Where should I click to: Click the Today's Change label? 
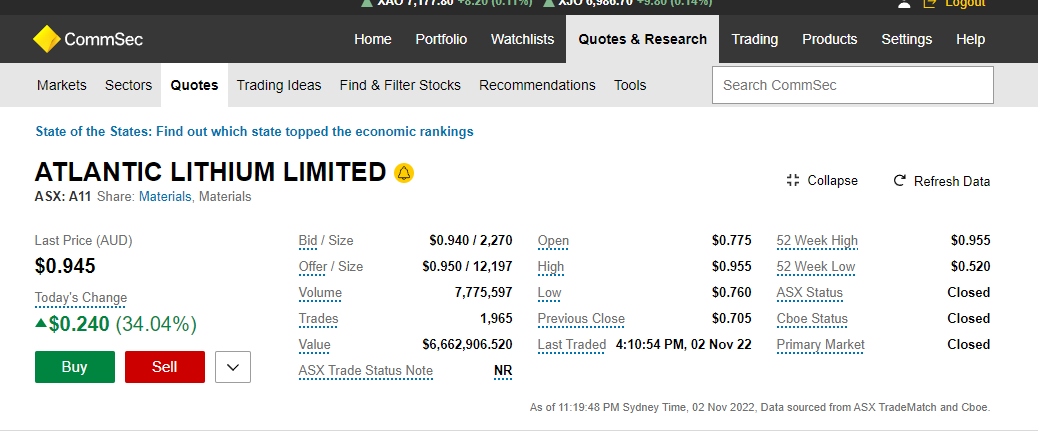[81, 298]
